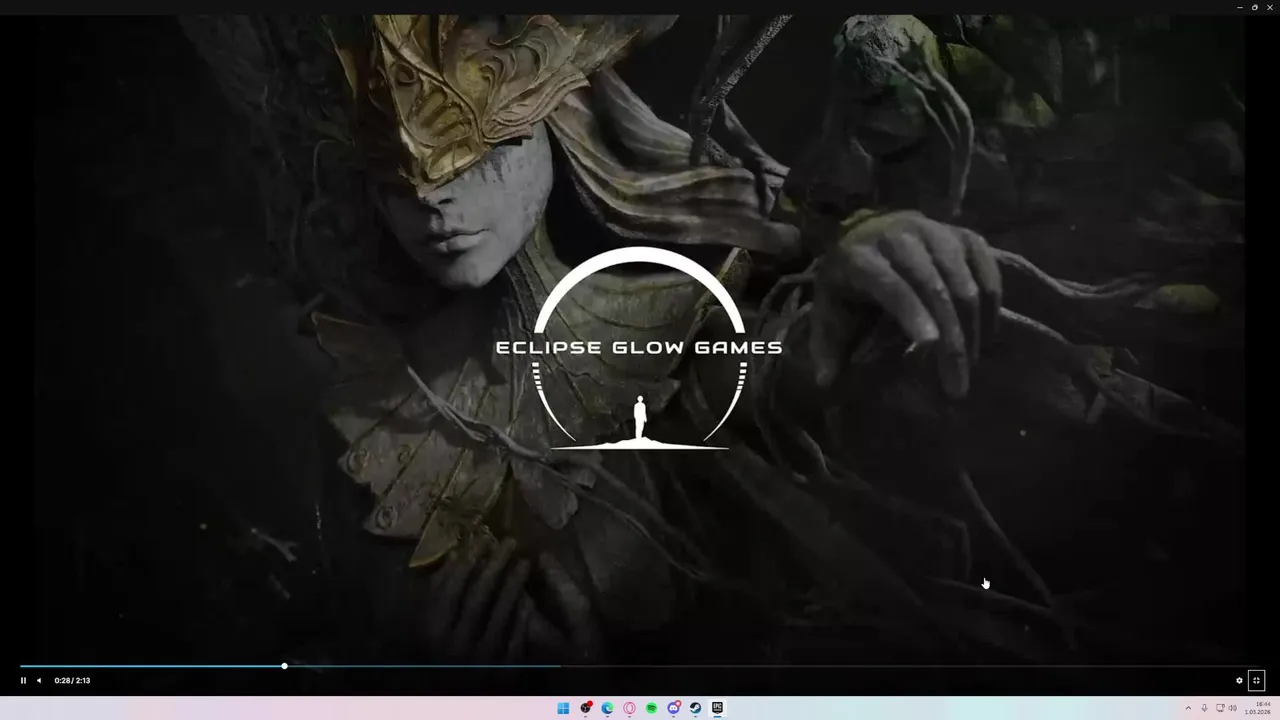The height and width of the screenshot is (720, 1280).
Task: Pause the trailer video
Action: click(x=23, y=681)
